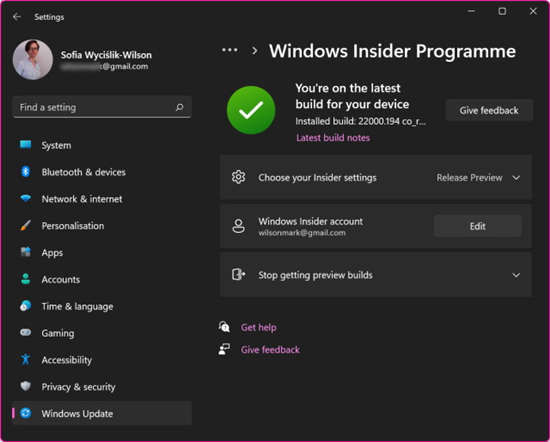Click the Personalisation paintbrush icon

click(x=25, y=226)
